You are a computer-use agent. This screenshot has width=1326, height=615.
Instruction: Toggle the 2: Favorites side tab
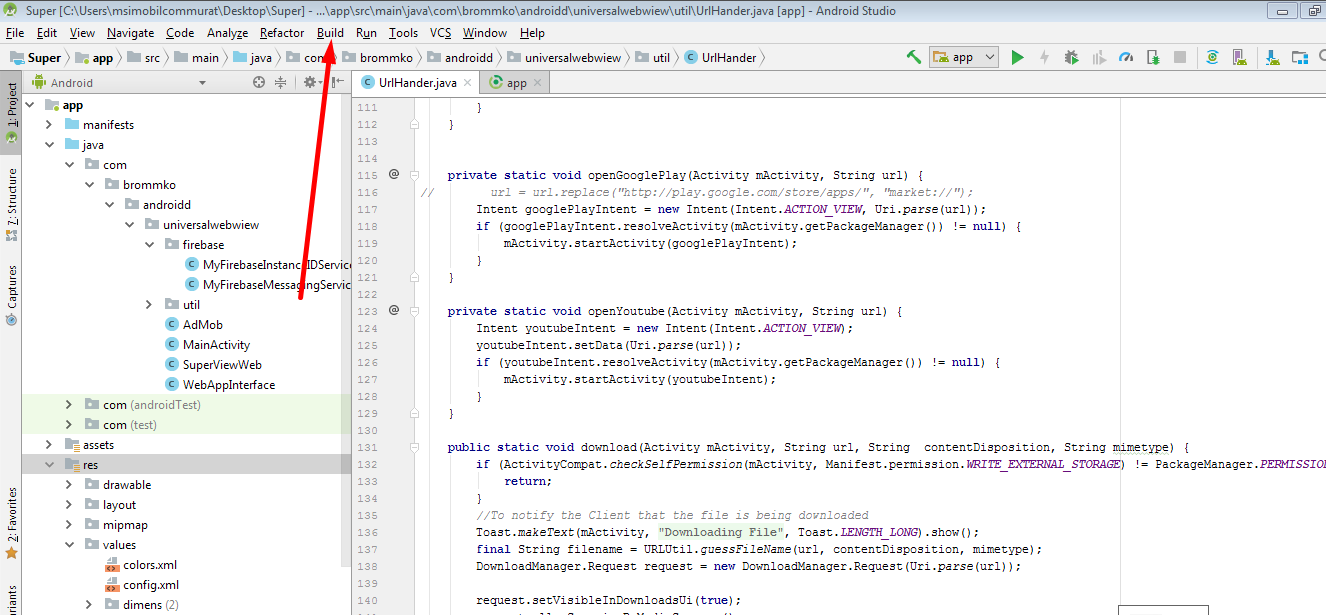(11, 524)
